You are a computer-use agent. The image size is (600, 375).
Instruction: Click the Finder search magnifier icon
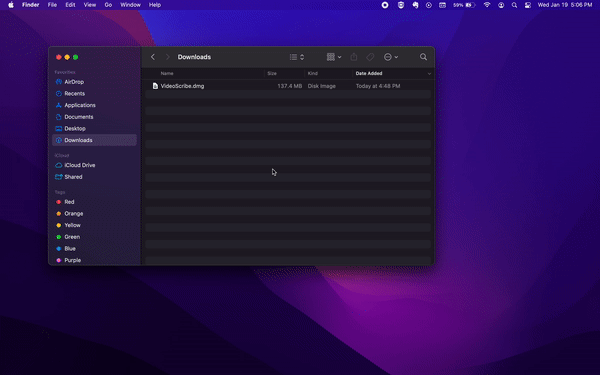click(x=423, y=57)
